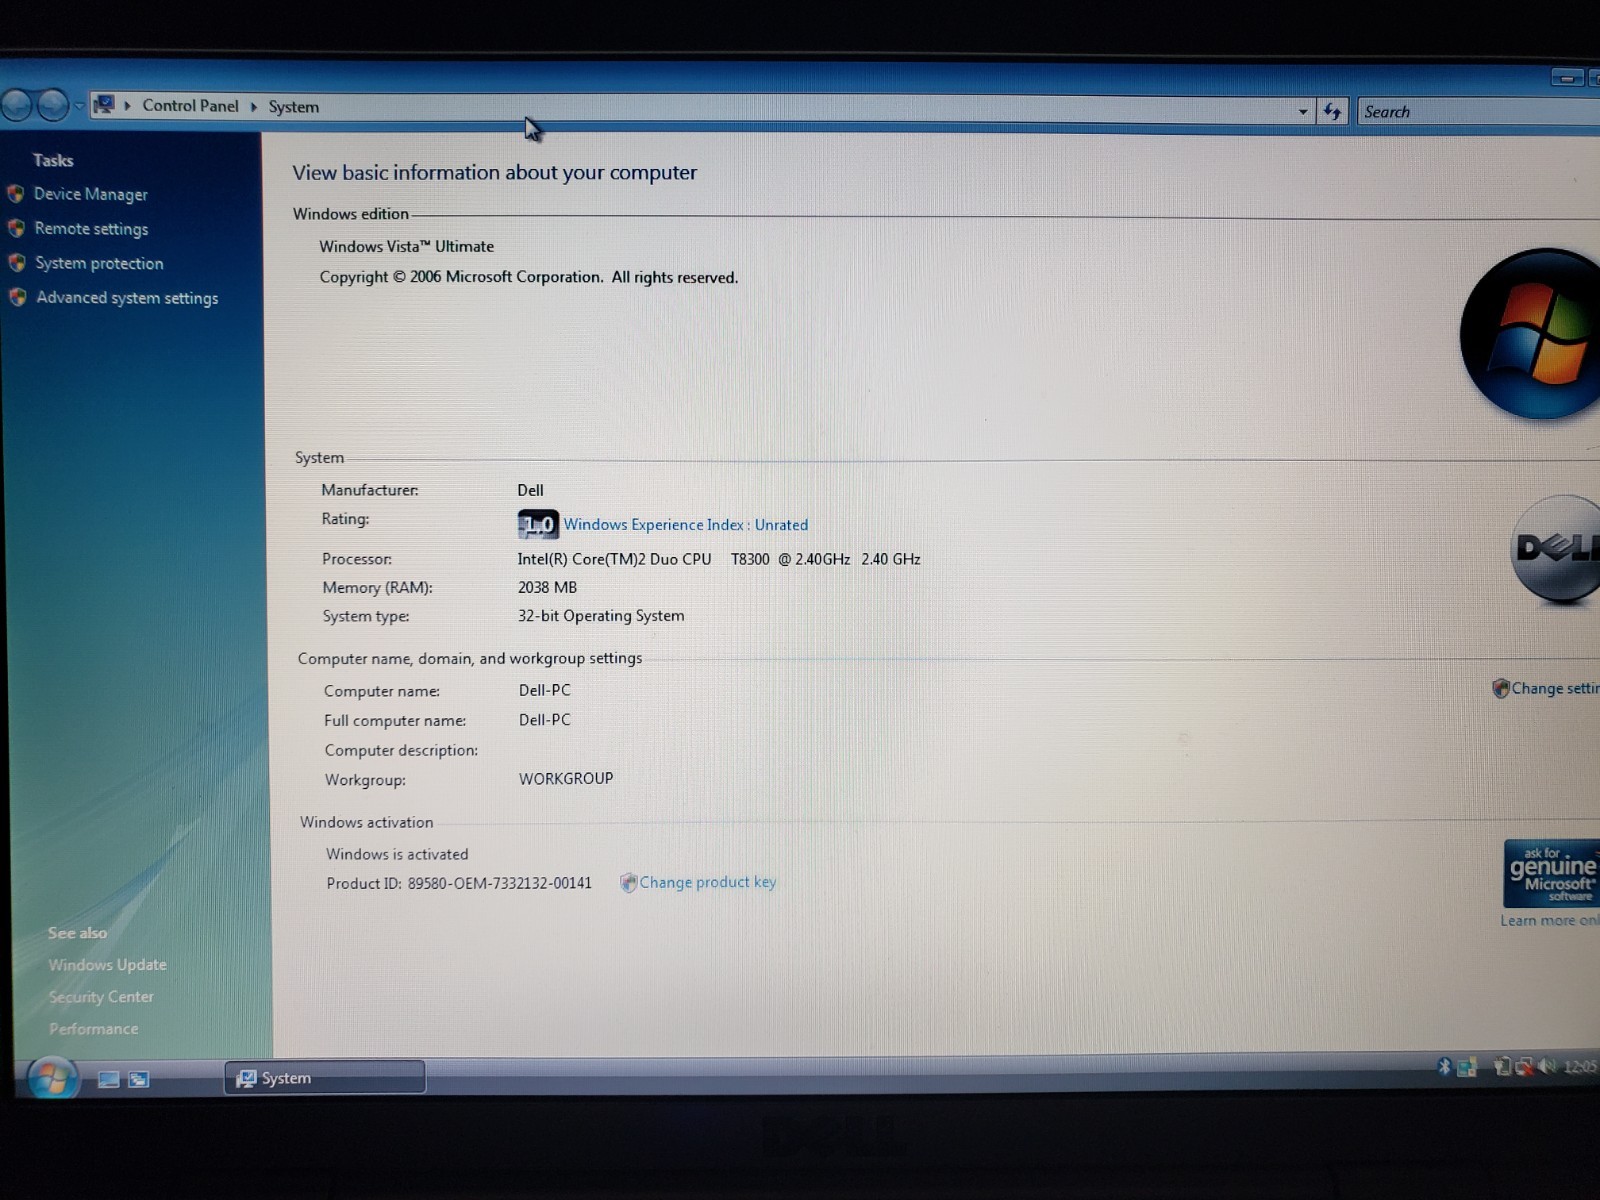The width and height of the screenshot is (1600, 1200).
Task: Expand the arrow before Control Panel breadcrumb
Action: tap(127, 105)
